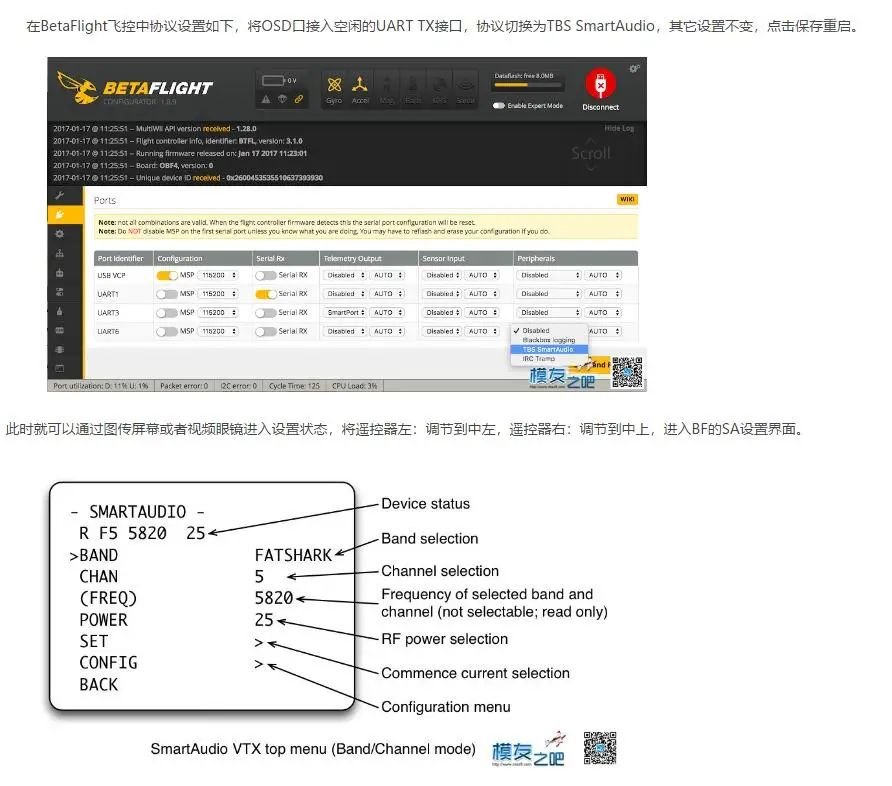892x786 pixels.
Task: Click the Betaflight bee logo
Action: tap(77, 88)
